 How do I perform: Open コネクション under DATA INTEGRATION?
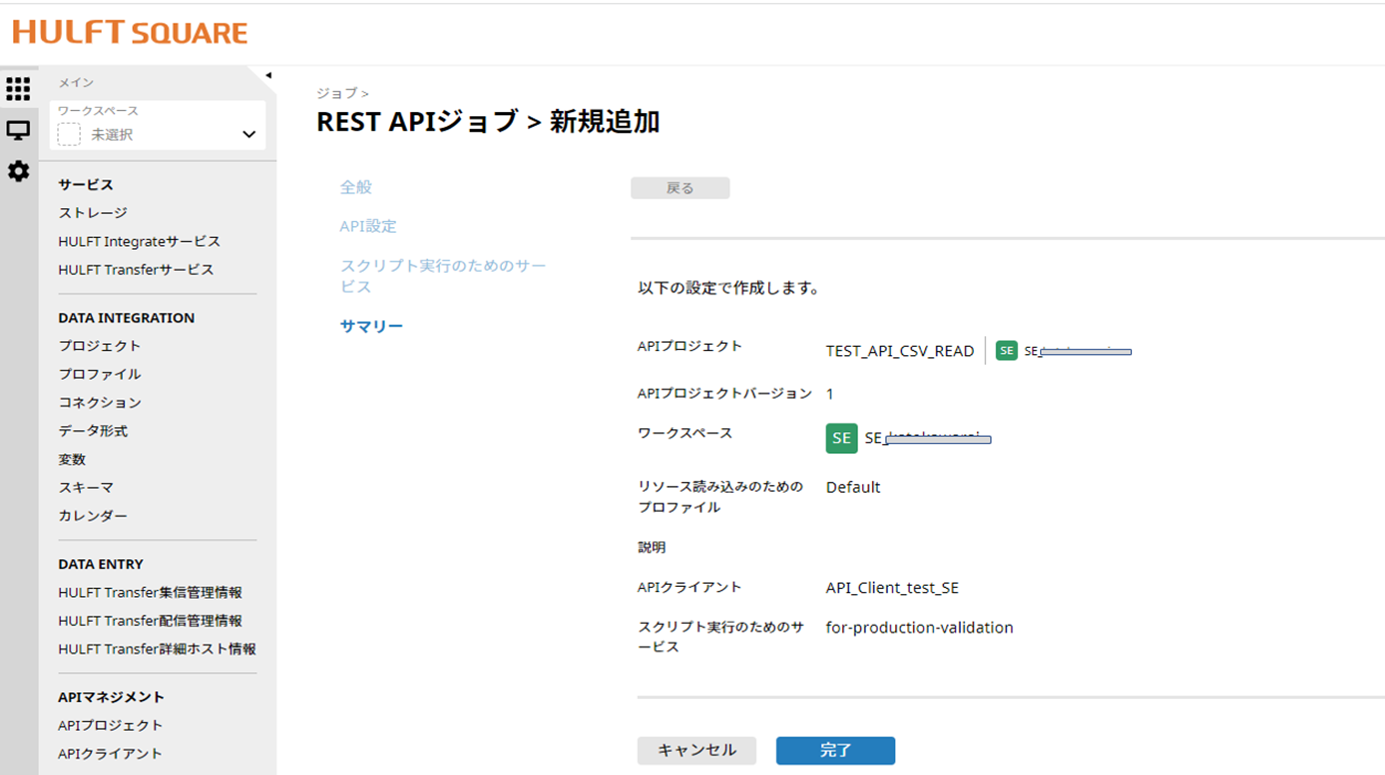pos(99,402)
